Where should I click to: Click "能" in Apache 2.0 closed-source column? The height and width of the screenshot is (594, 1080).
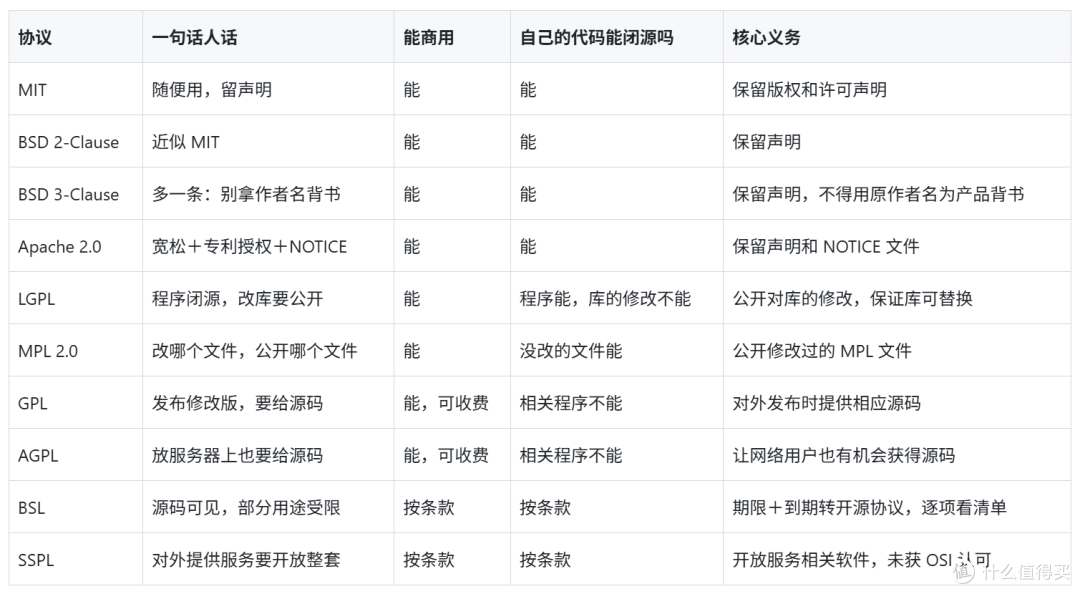(x=528, y=247)
